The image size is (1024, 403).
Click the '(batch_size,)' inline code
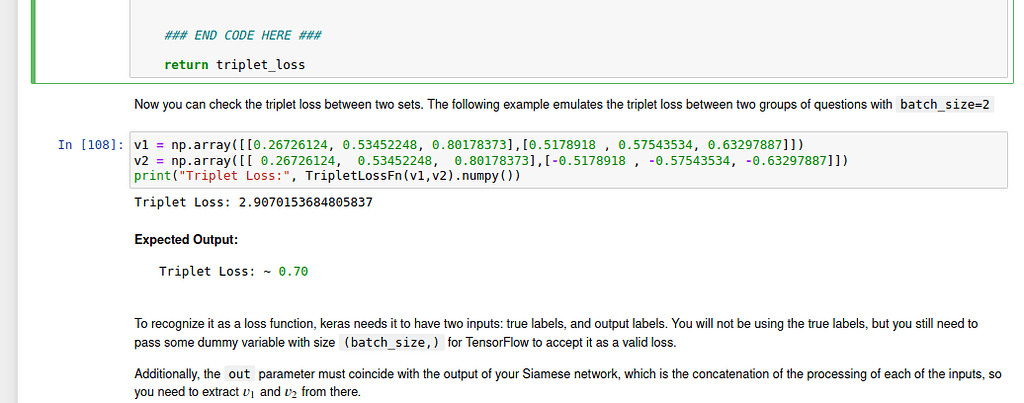393,343
